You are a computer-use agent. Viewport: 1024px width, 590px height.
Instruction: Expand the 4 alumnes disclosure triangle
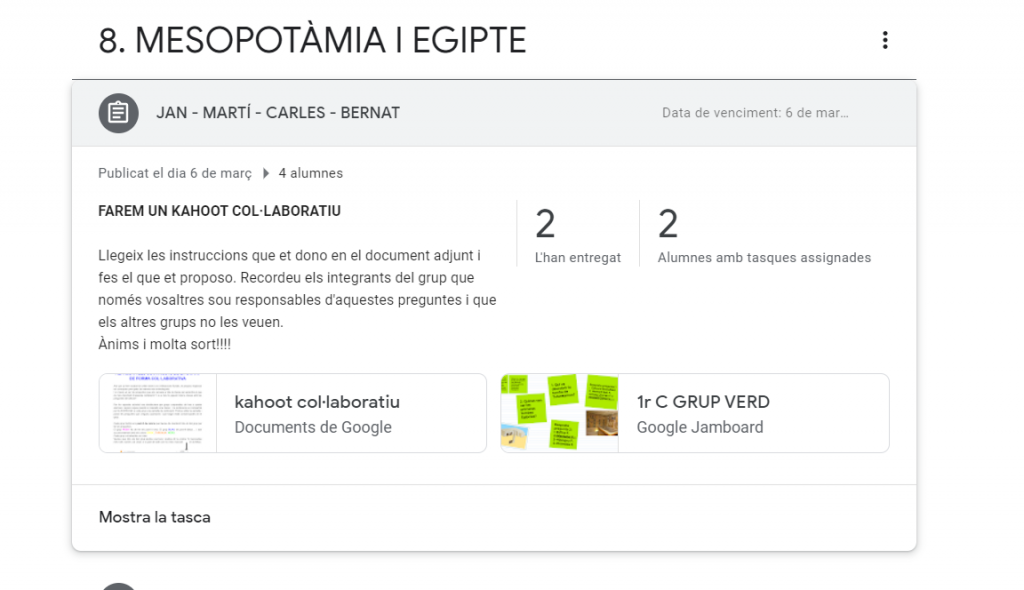[x=266, y=173]
